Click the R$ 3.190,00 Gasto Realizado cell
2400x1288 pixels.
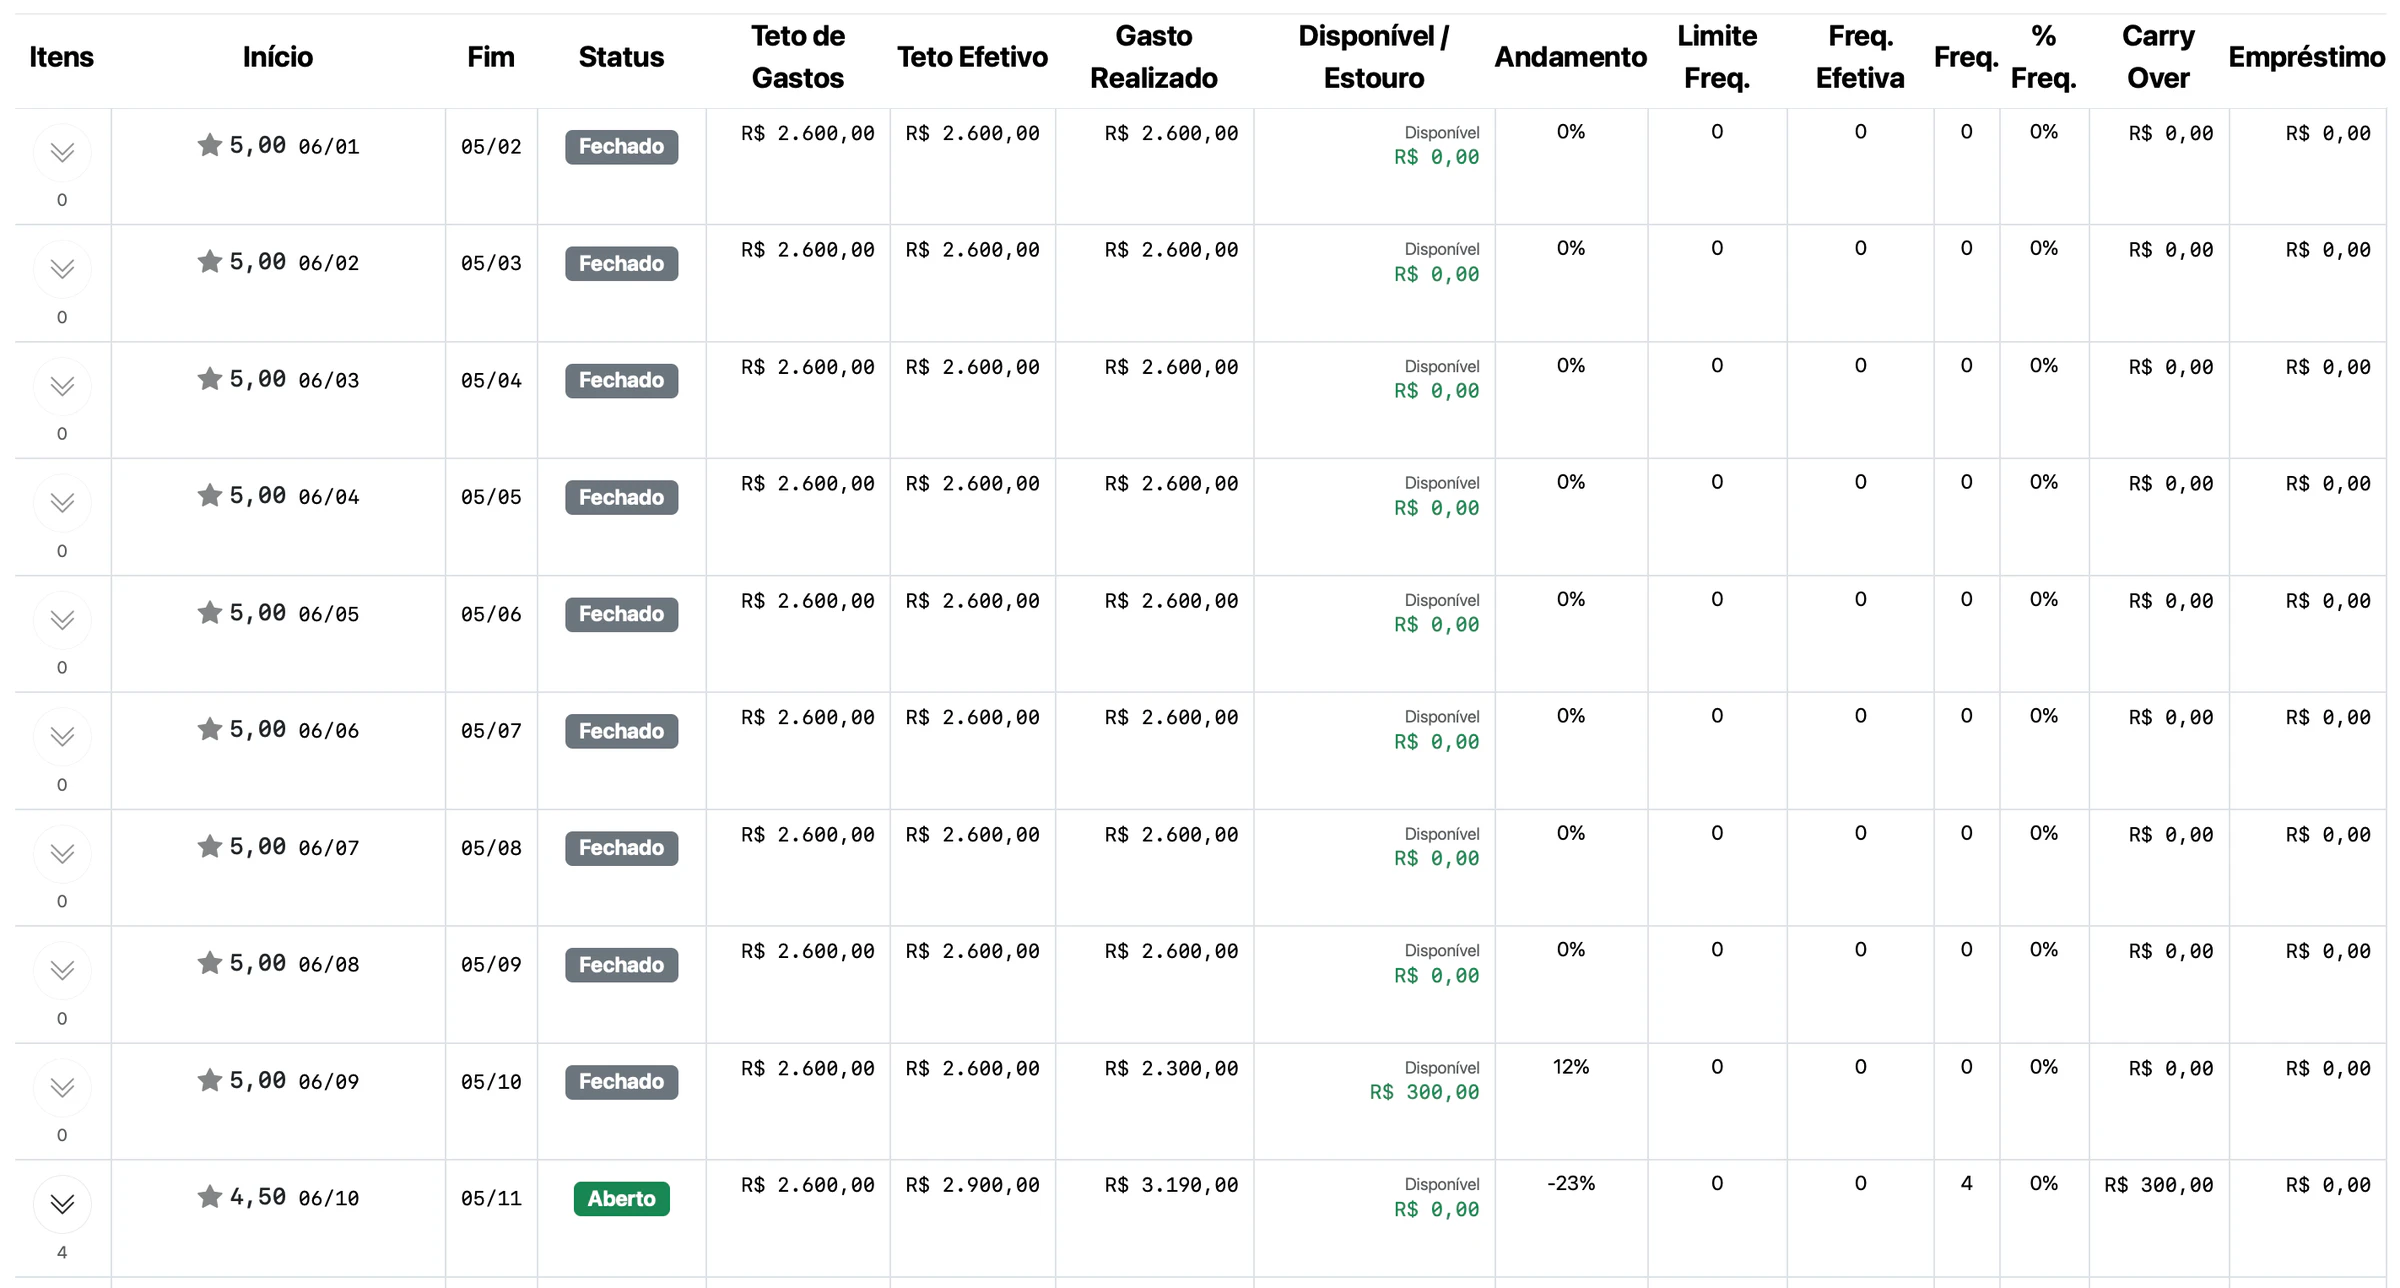1171,1185
